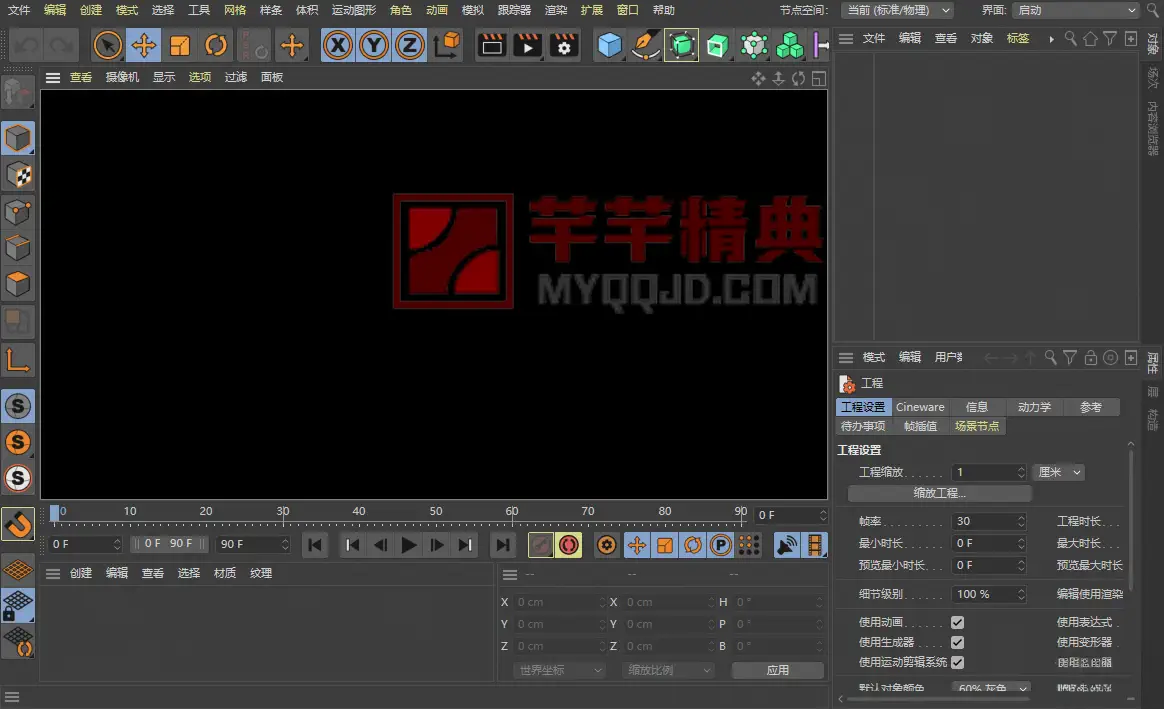Open the 场景节点 tab
Screen dimensions: 1164x709
pyautogui.click(x=977, y=426)
